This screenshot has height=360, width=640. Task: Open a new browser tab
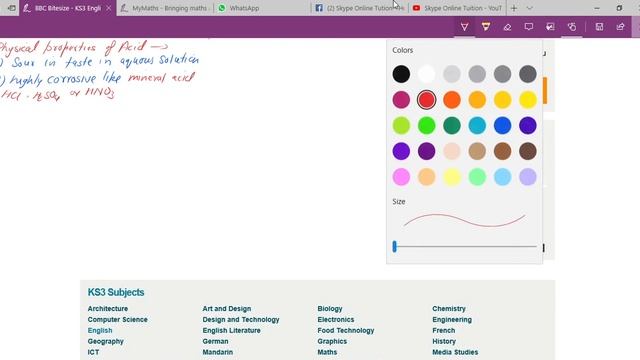point(514,8)
